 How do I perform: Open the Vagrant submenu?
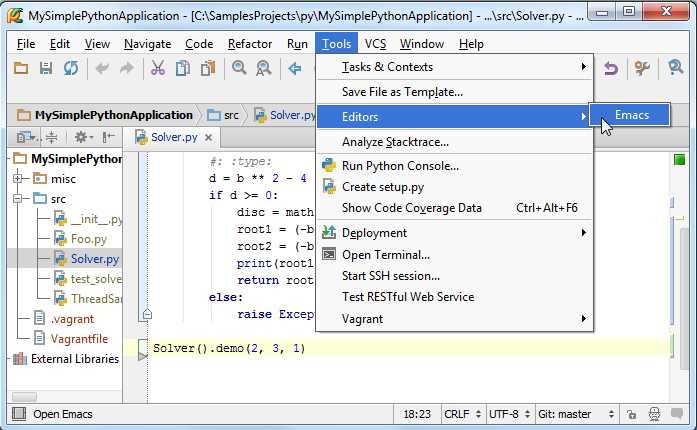click(455, 319)
